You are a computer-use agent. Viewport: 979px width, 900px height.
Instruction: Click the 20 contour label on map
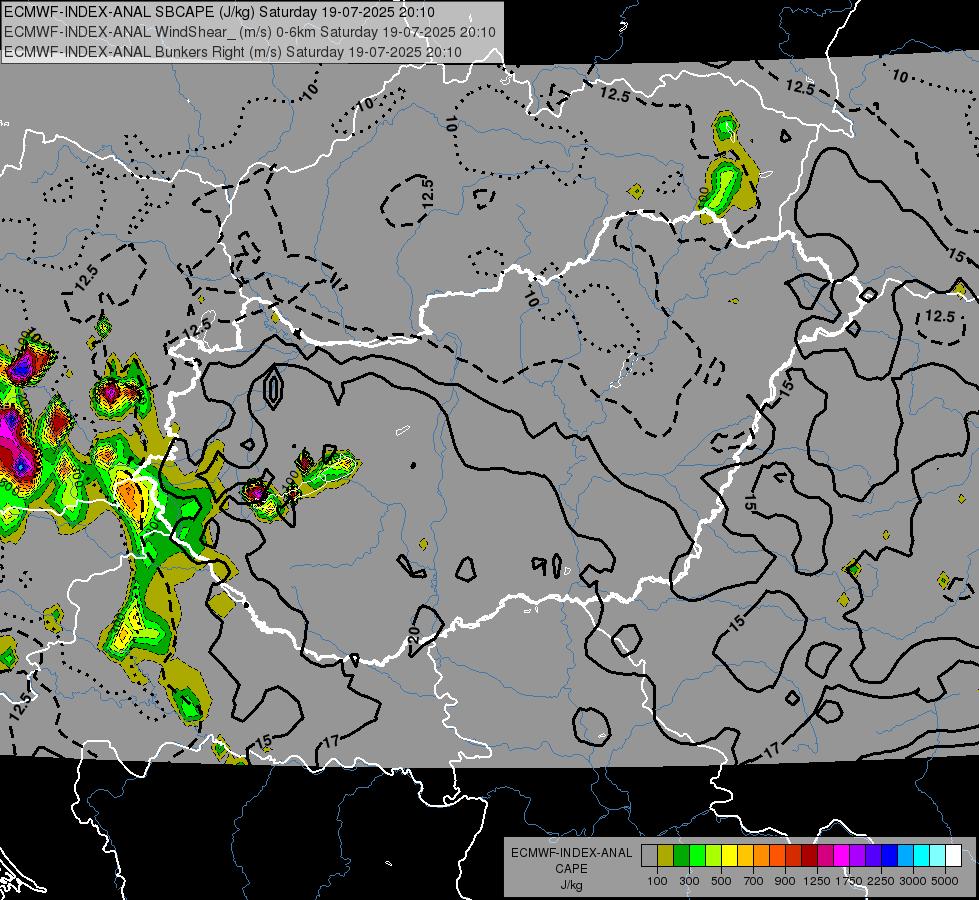[x=414, y=635]
